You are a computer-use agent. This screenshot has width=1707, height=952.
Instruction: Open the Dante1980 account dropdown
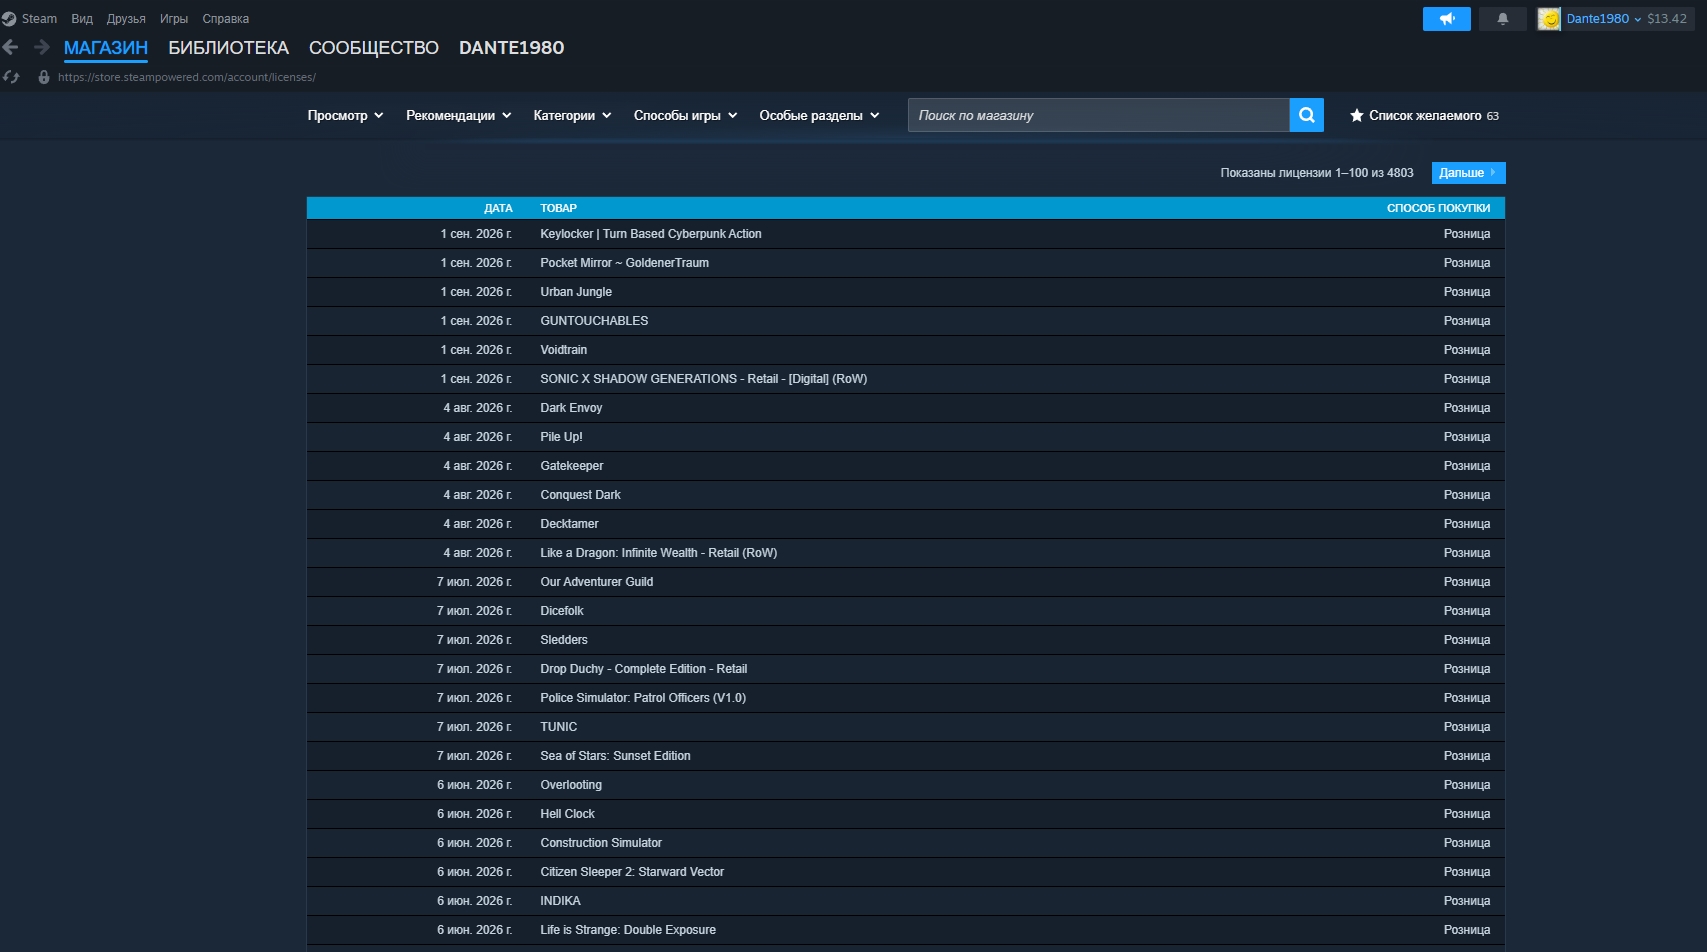[x=1604, y=19]
